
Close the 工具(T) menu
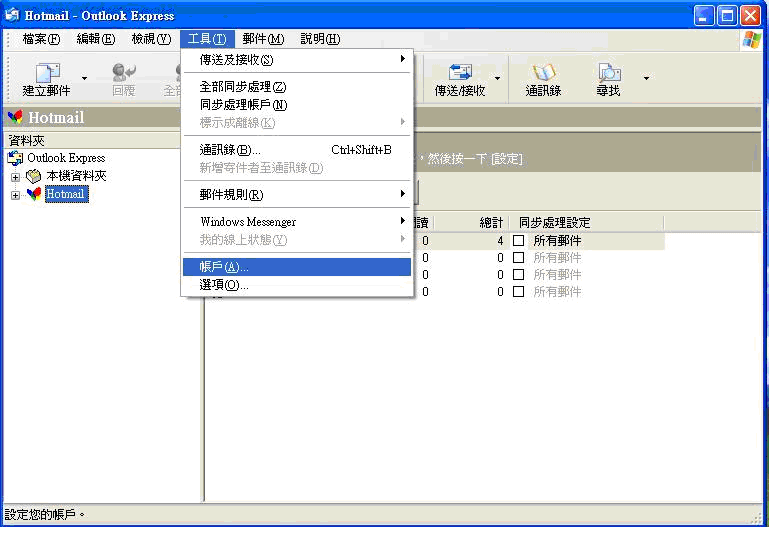207,39
